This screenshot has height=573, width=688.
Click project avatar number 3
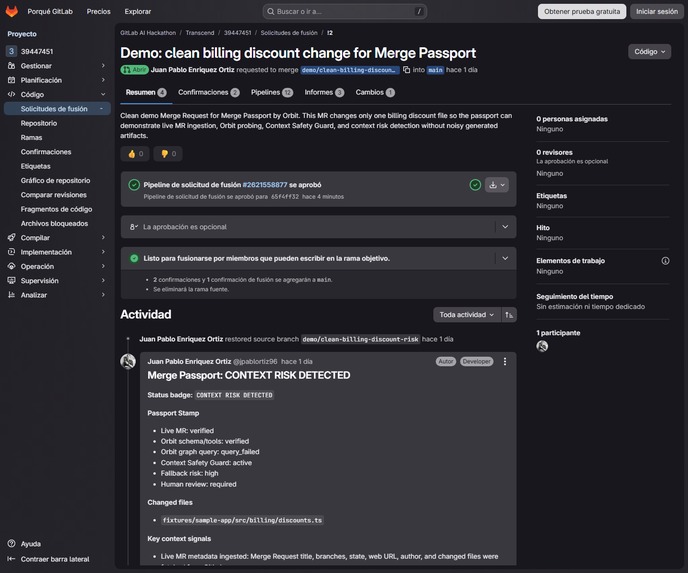click(11, 51)
